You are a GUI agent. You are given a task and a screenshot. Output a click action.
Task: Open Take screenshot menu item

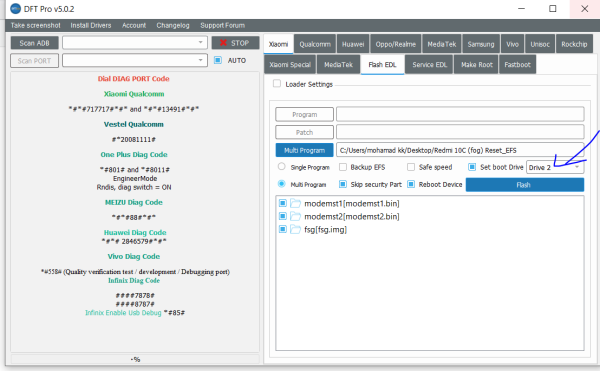click(36, 25)
